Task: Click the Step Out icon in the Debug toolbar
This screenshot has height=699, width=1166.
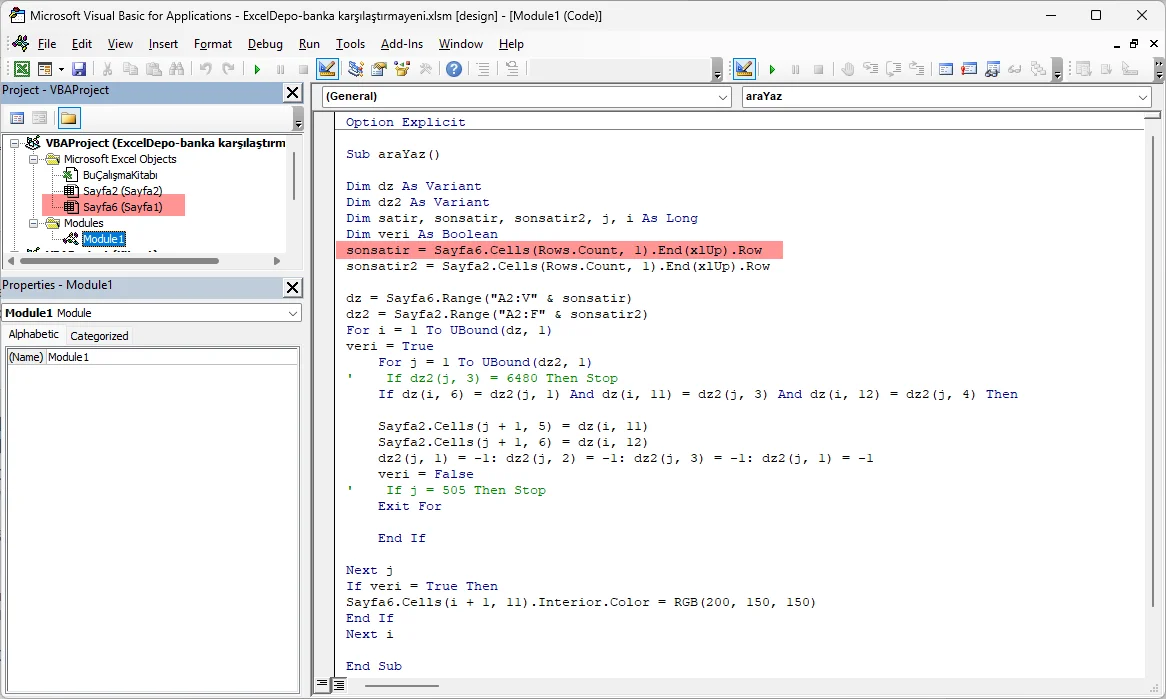Action: pyautogui.click(x=917, y=69)
